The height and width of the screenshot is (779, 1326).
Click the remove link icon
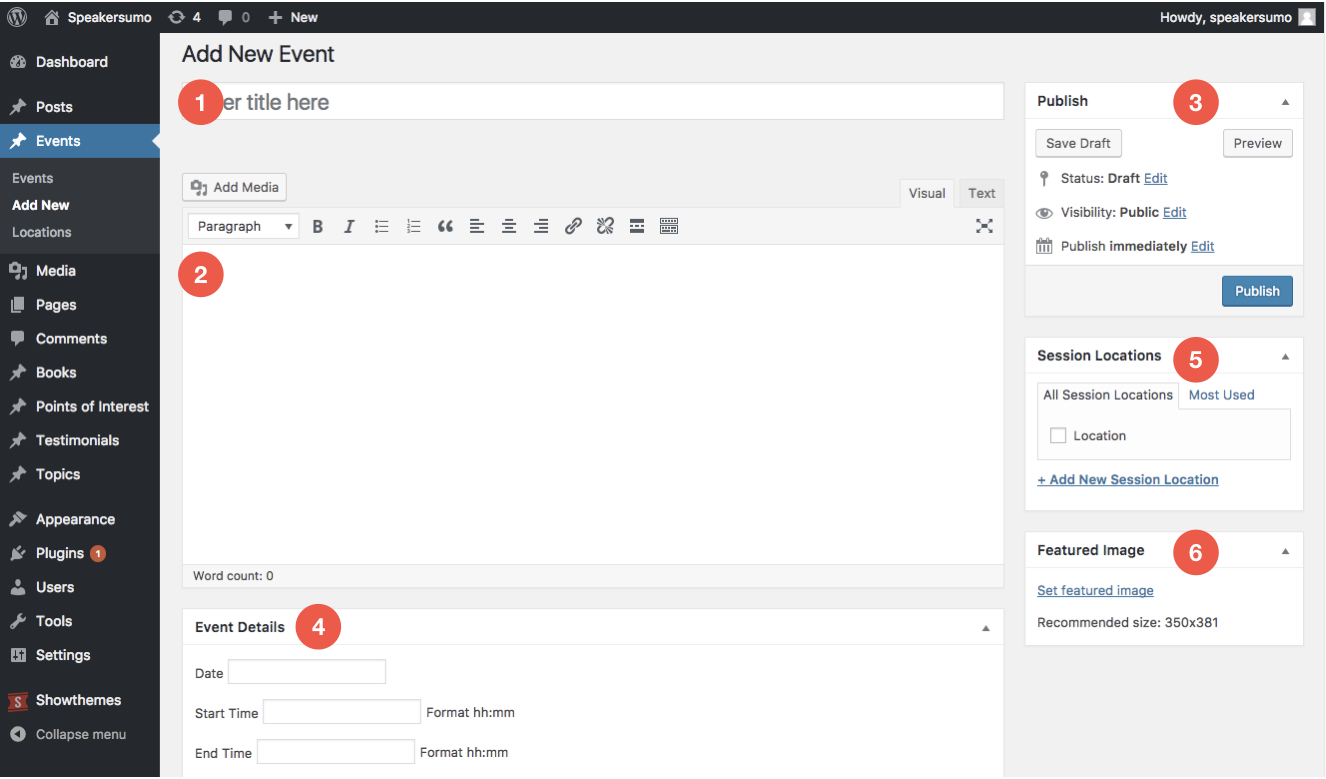(605, 227)
